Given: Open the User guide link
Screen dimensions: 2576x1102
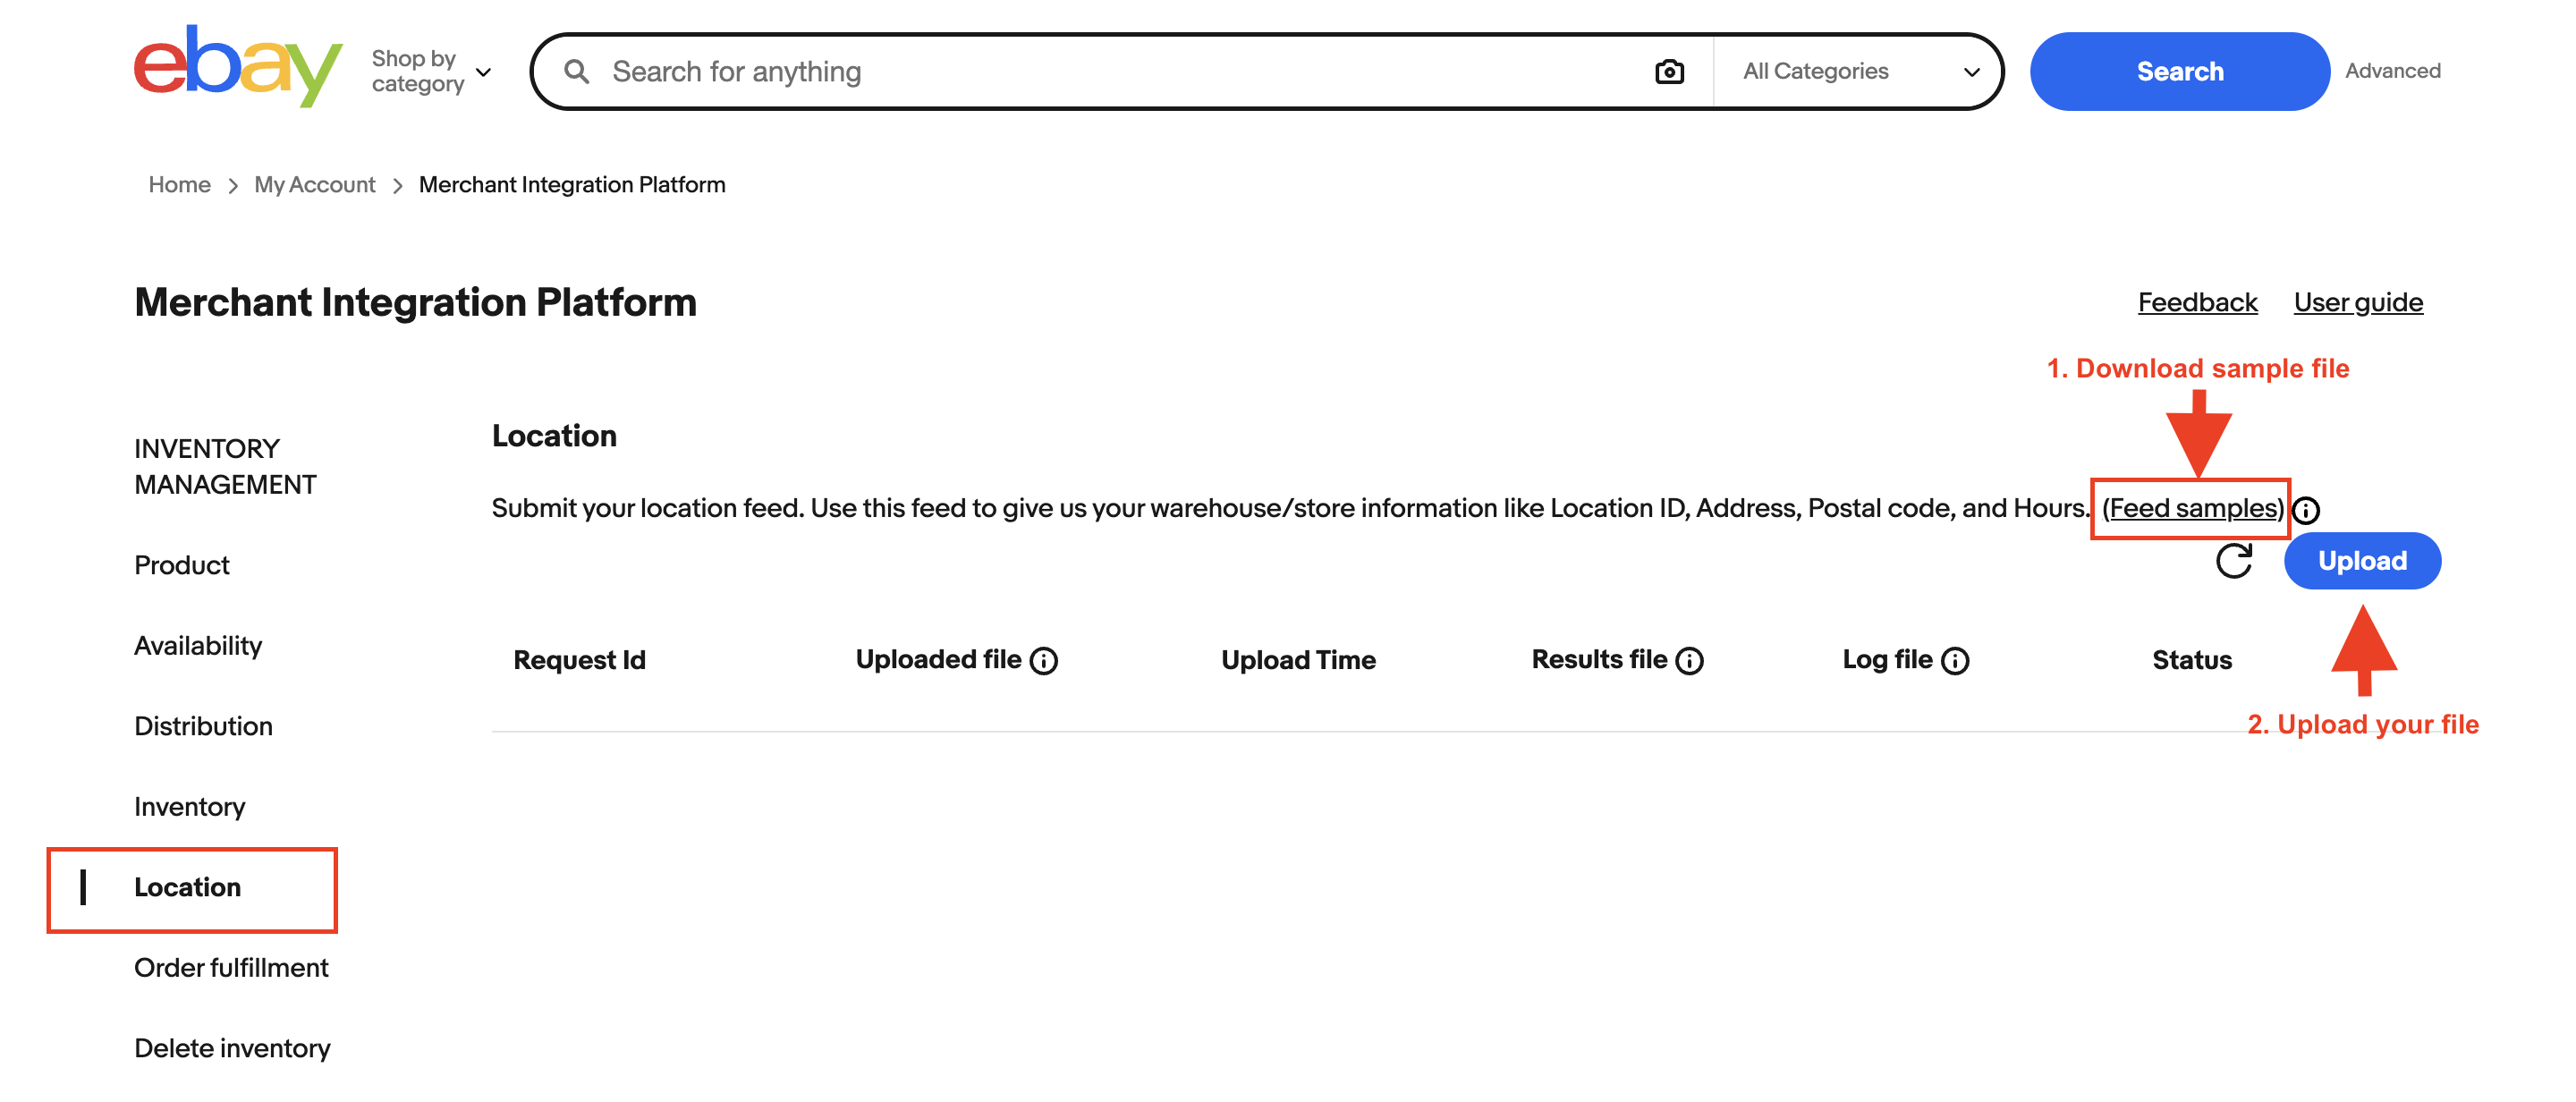Looking at the screenshot, I should click(x=2358, y=302).
